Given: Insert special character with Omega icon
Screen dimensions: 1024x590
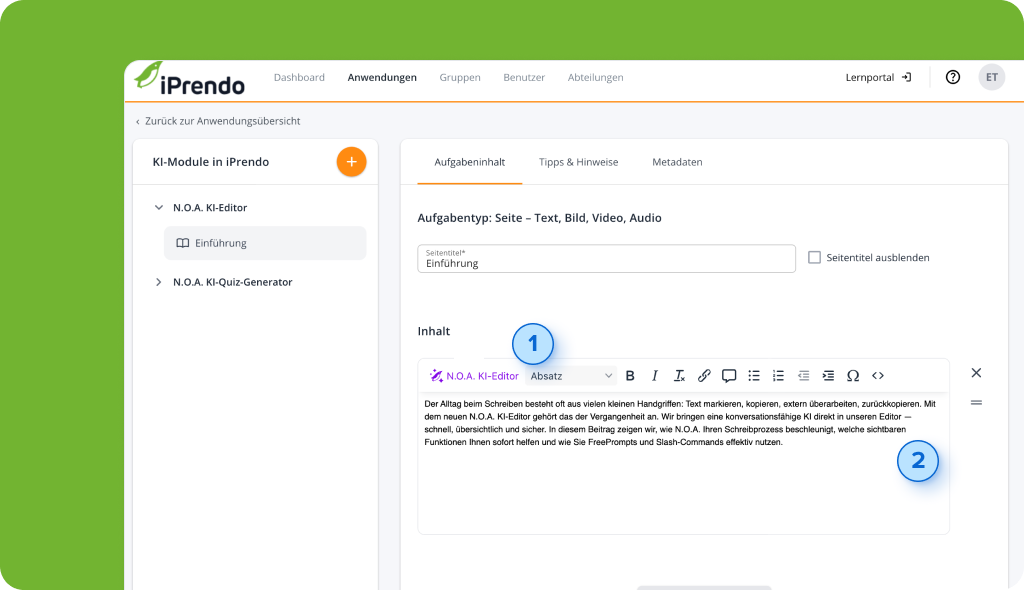Looking at the screenshot, I should tap(853, 376).
